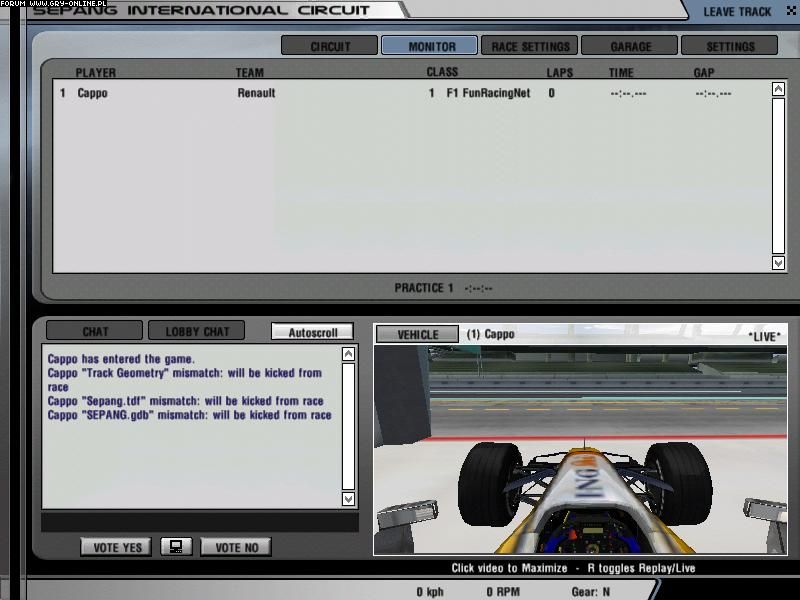The height and width of the screenshot is (600, 800).
Task: Select player name Cappo in the list
Action: [92, 93]
